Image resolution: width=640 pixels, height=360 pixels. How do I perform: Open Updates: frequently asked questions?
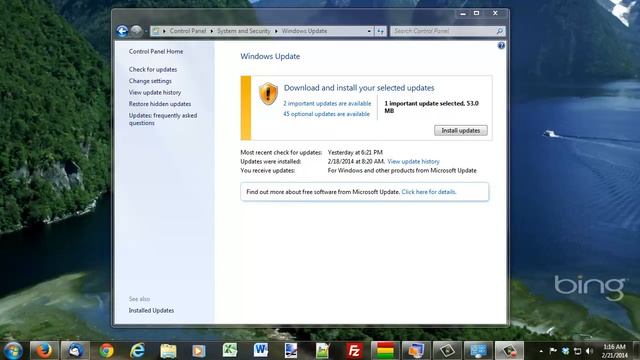tap(163, 119)
